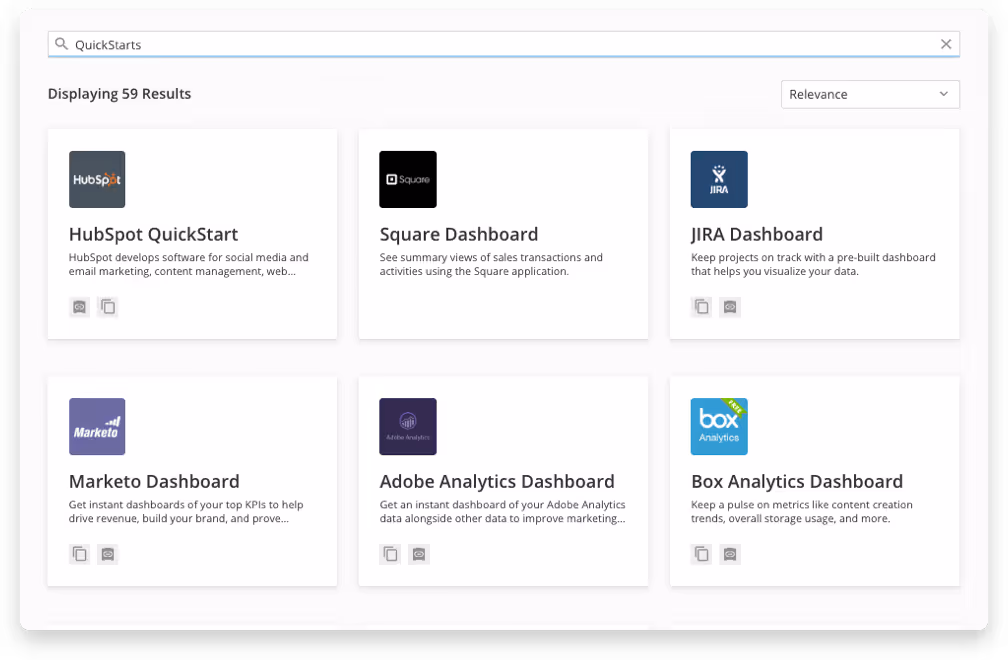Click Marketo card's pages copy icon
Viewport: 1008px width, 660px height.
coord(79,554)
